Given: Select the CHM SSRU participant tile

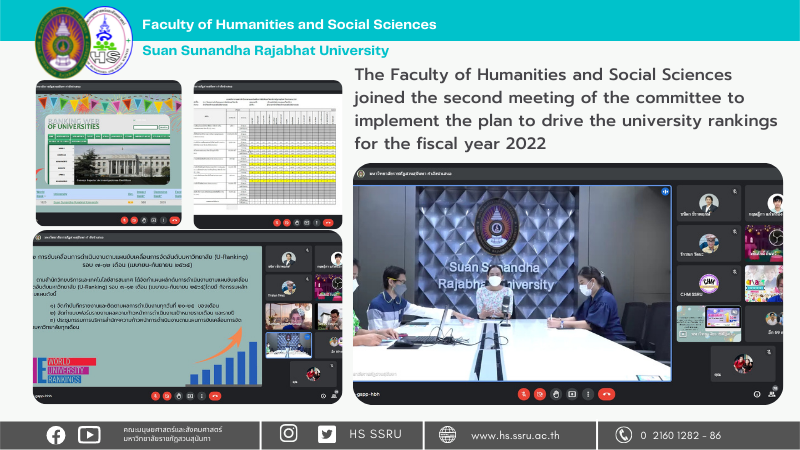Looking at the screenshot, I should coord(708,283).
